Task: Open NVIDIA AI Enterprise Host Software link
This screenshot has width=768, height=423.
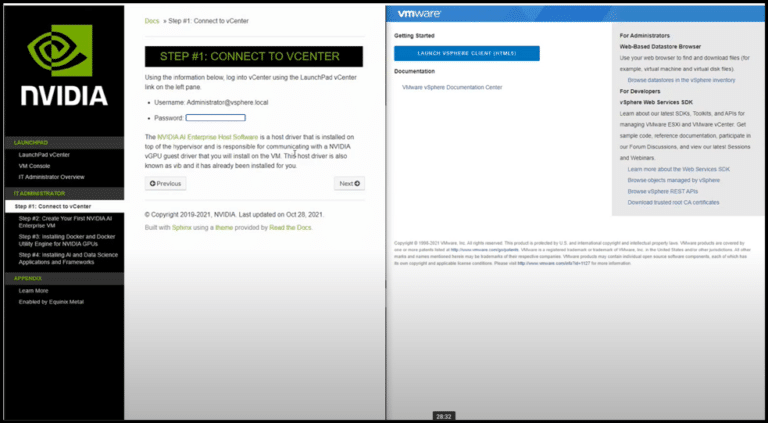Action: click(208, 137)
